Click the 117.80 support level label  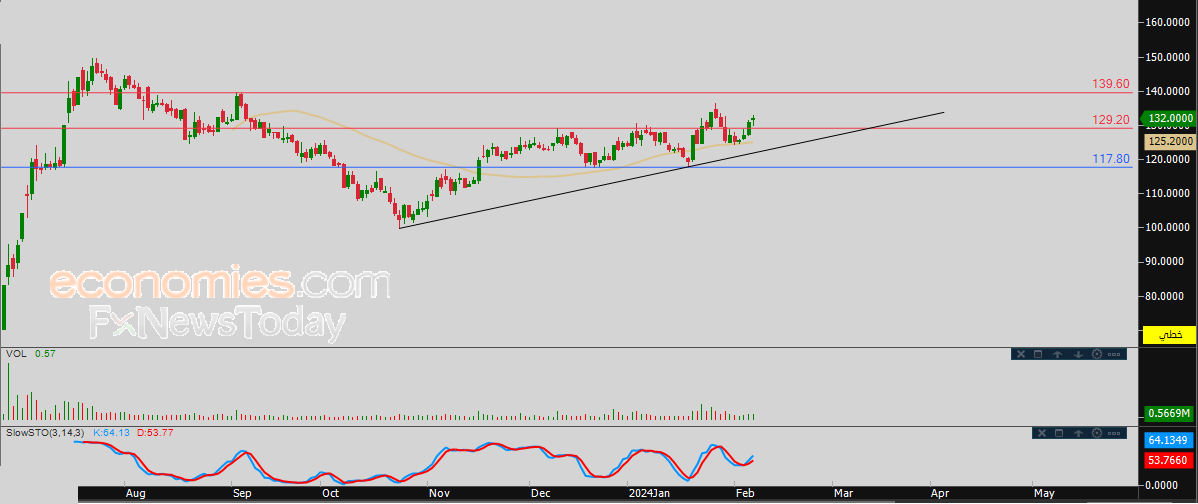point(1112,159)
